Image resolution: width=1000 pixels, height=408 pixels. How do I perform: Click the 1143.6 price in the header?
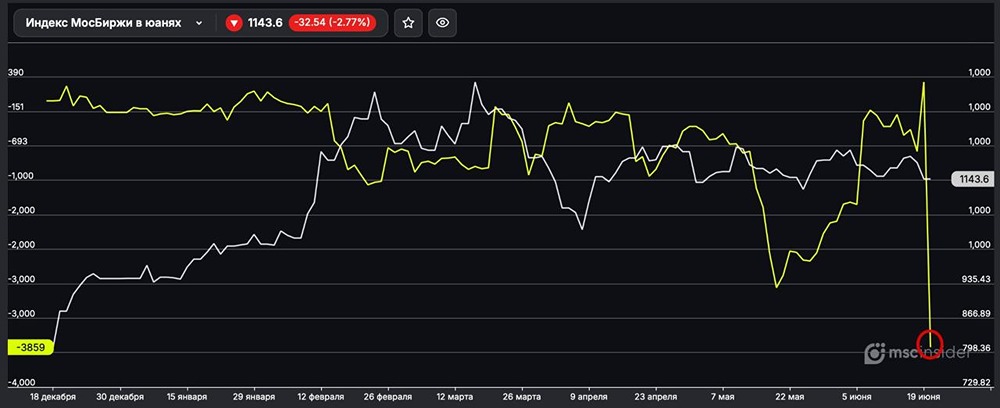tap(265, 22)
